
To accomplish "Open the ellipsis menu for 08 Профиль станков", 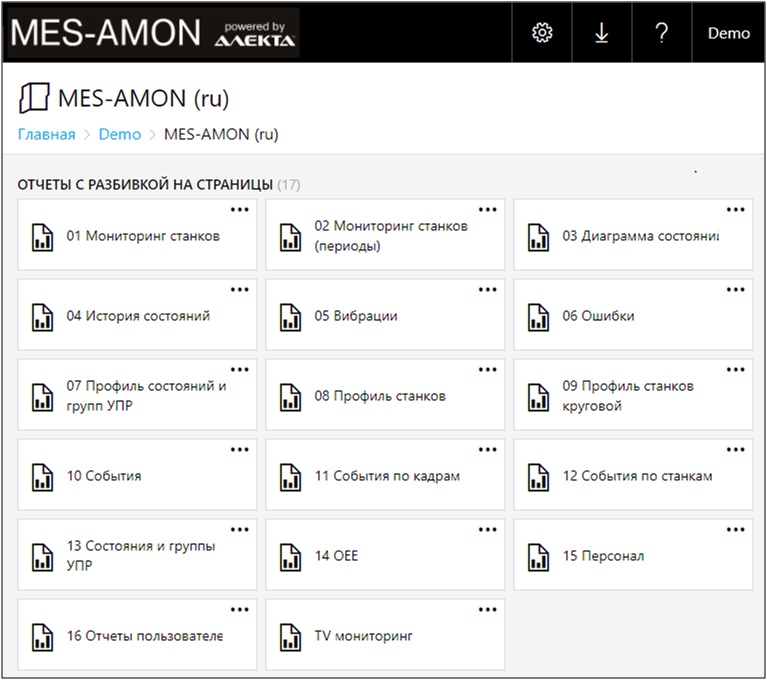I will pyautogui.click(x=488, y=370).
